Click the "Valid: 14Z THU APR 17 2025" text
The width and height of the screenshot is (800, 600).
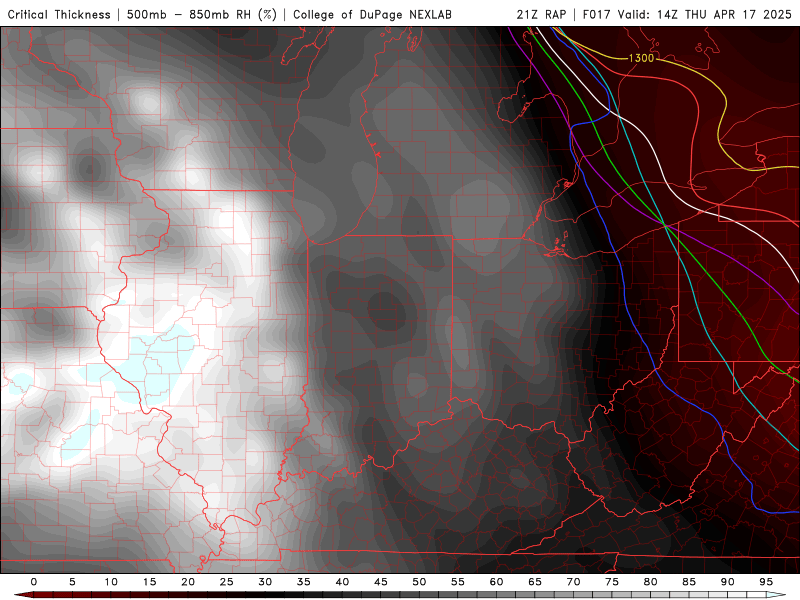point(705,14)
